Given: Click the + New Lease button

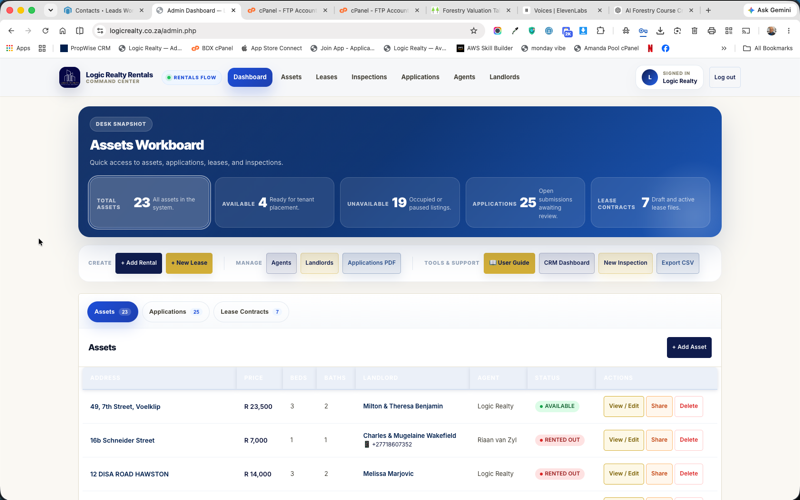Looking at the screenshot, I should pyautogui.click(x=189, y=263).
